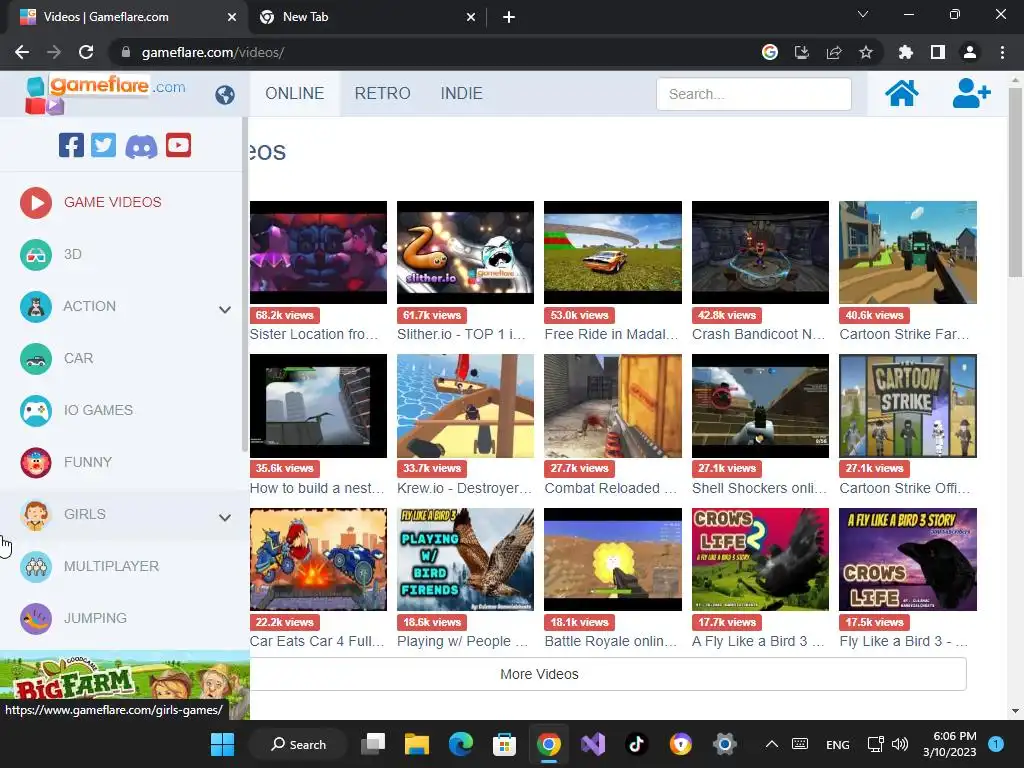This screenshot has width=1024, height=768.
Task: Click the page vertical scrollbar
Action: 1015,183
